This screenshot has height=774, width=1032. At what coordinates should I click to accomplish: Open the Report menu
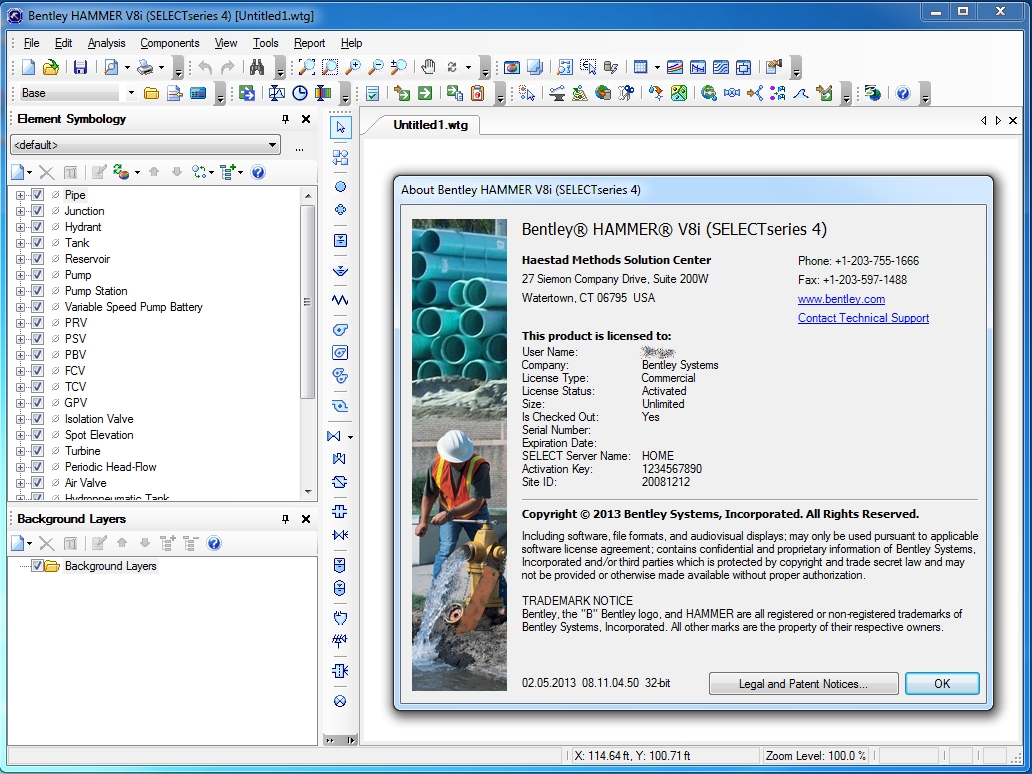pyautogui.click(x=309, y=43)
